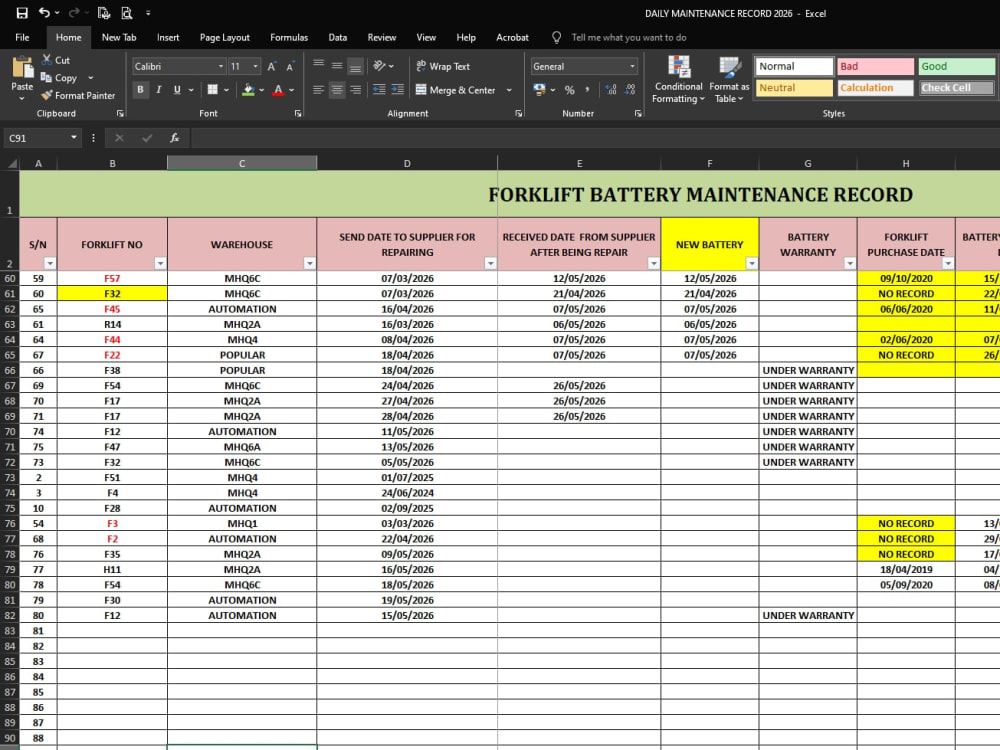Select column C header
The height and width of the screenshot is (750, 1000).
click(242, 163)
